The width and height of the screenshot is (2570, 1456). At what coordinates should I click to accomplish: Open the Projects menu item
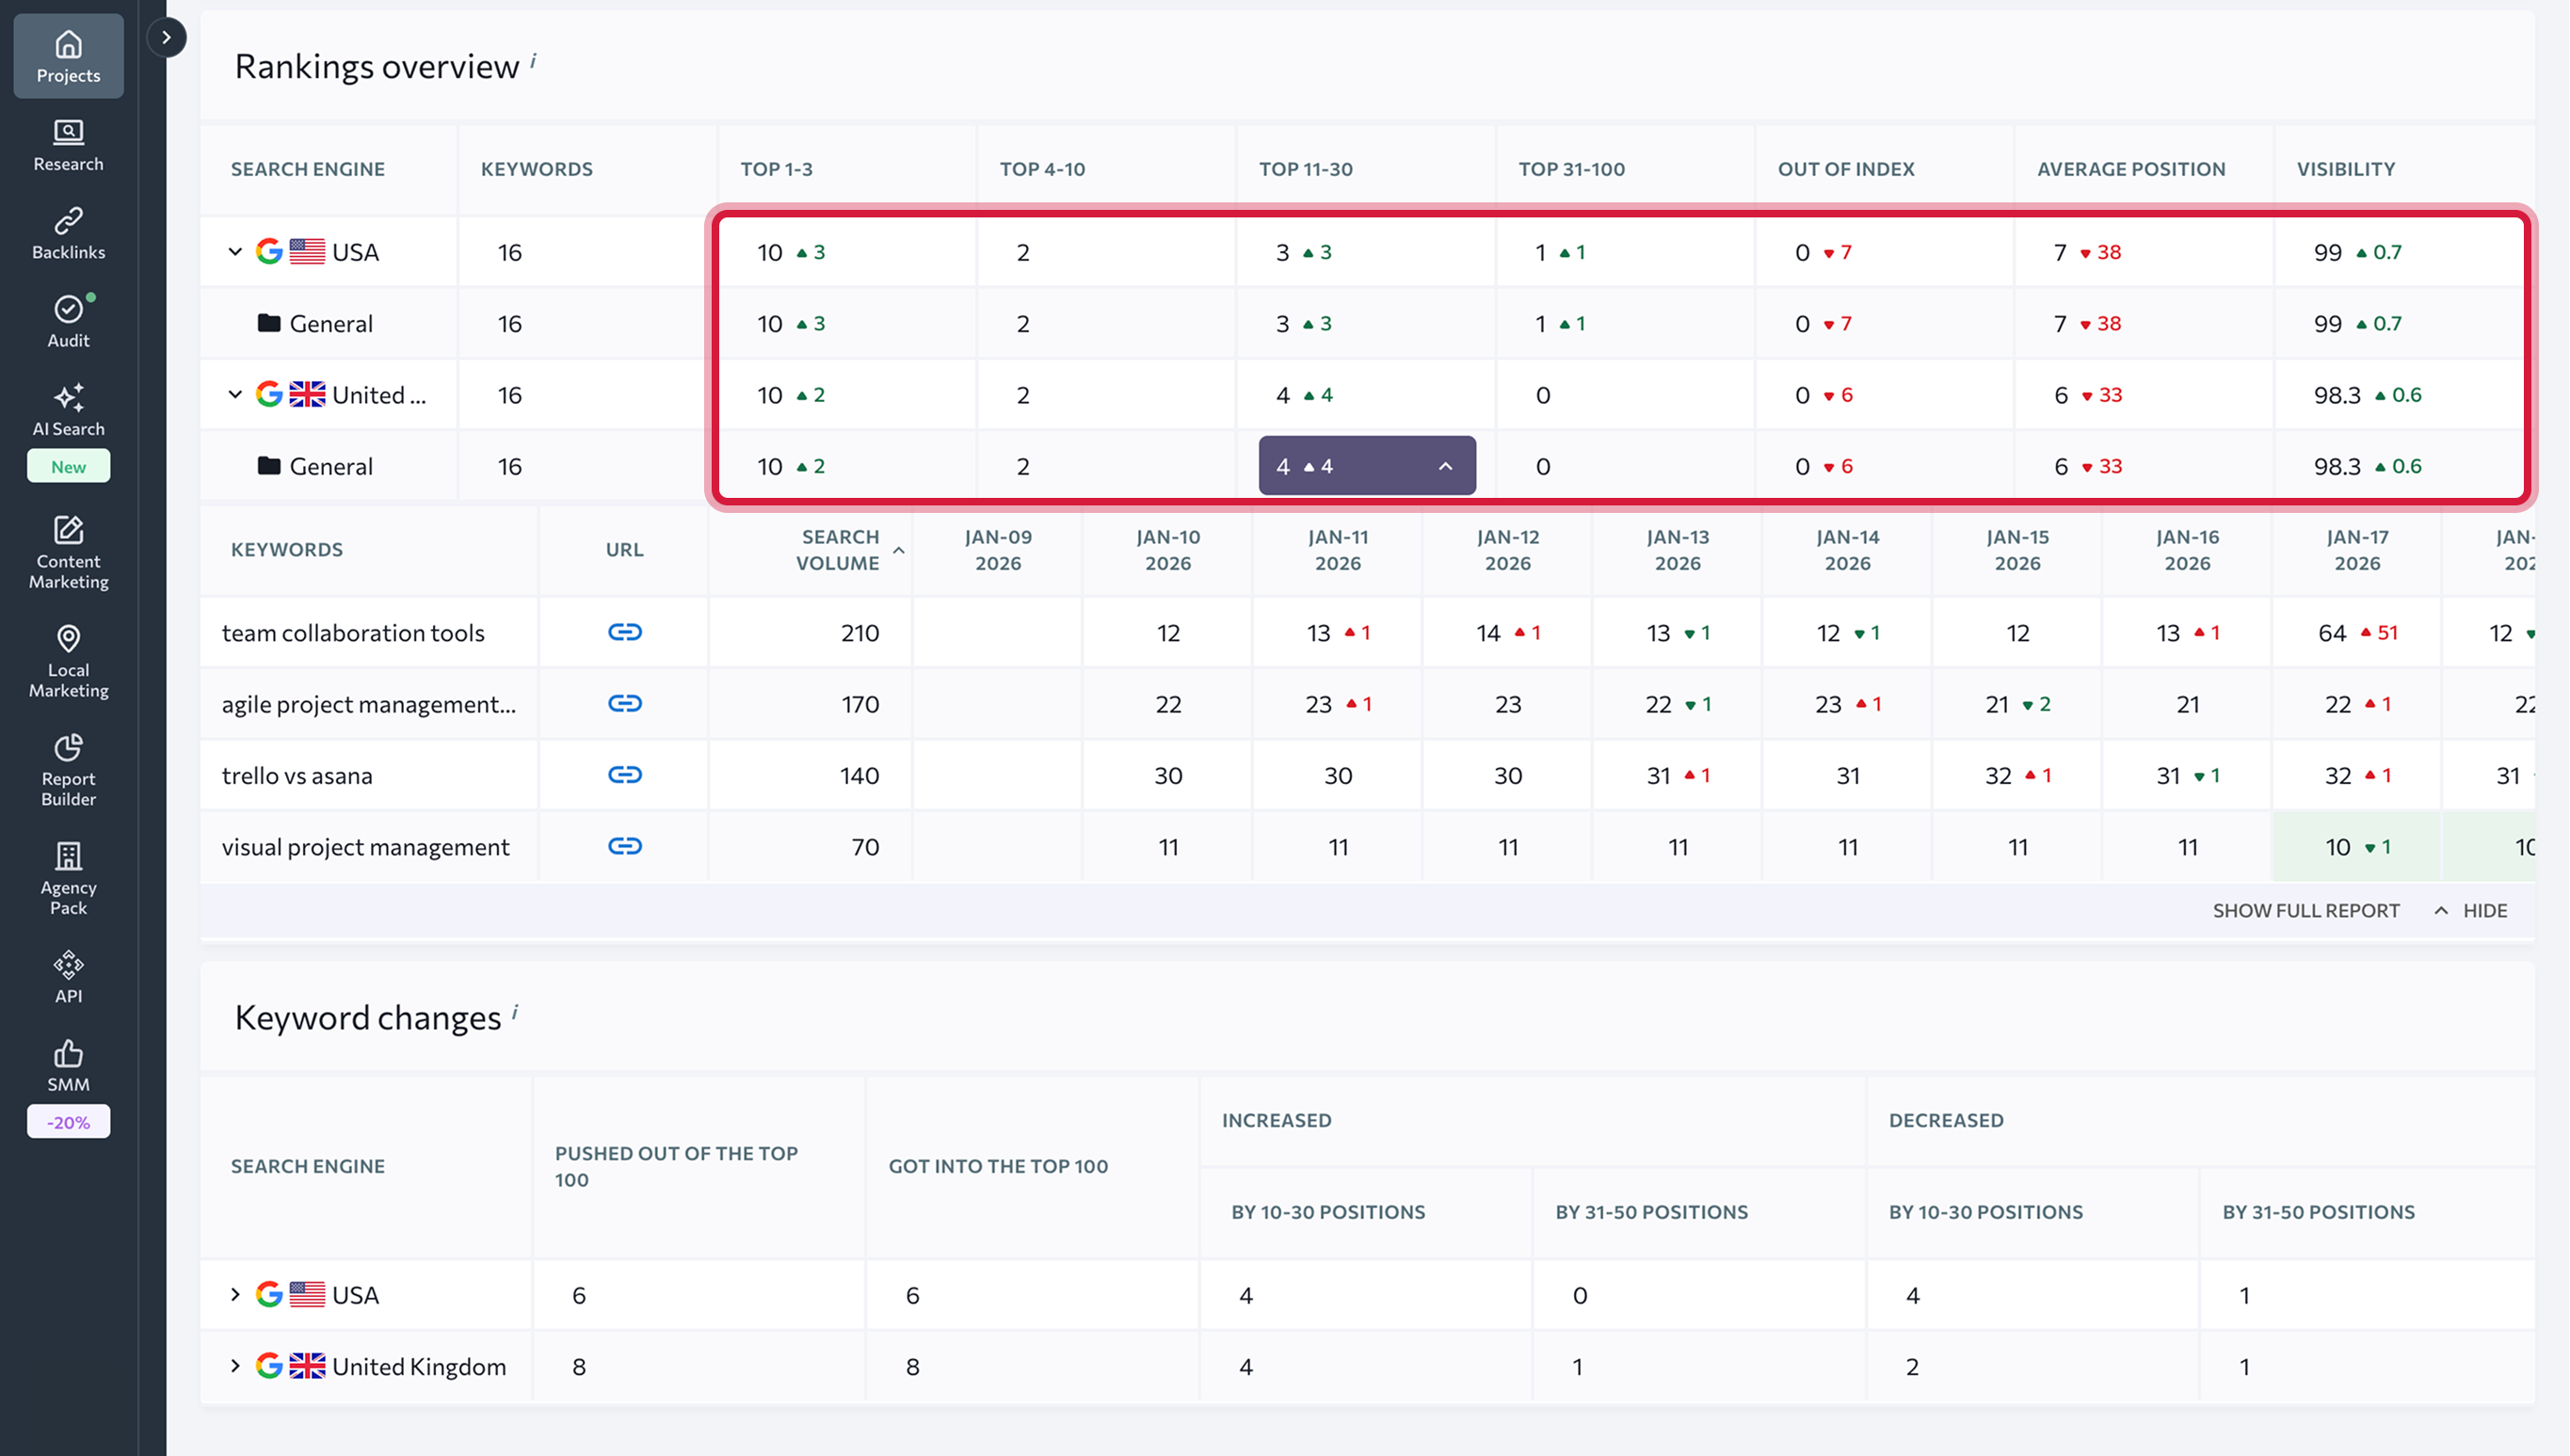68,56
